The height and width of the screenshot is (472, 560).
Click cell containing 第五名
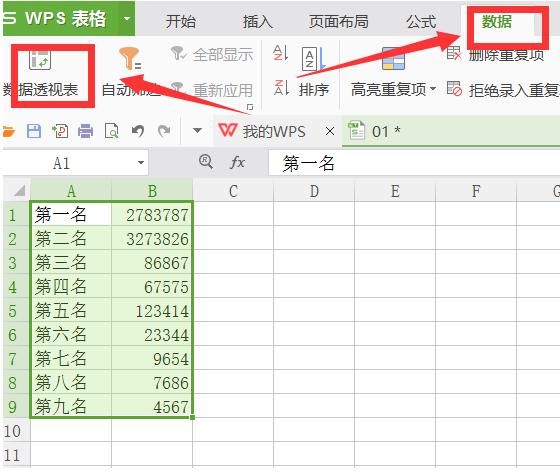tap(71, 310)
